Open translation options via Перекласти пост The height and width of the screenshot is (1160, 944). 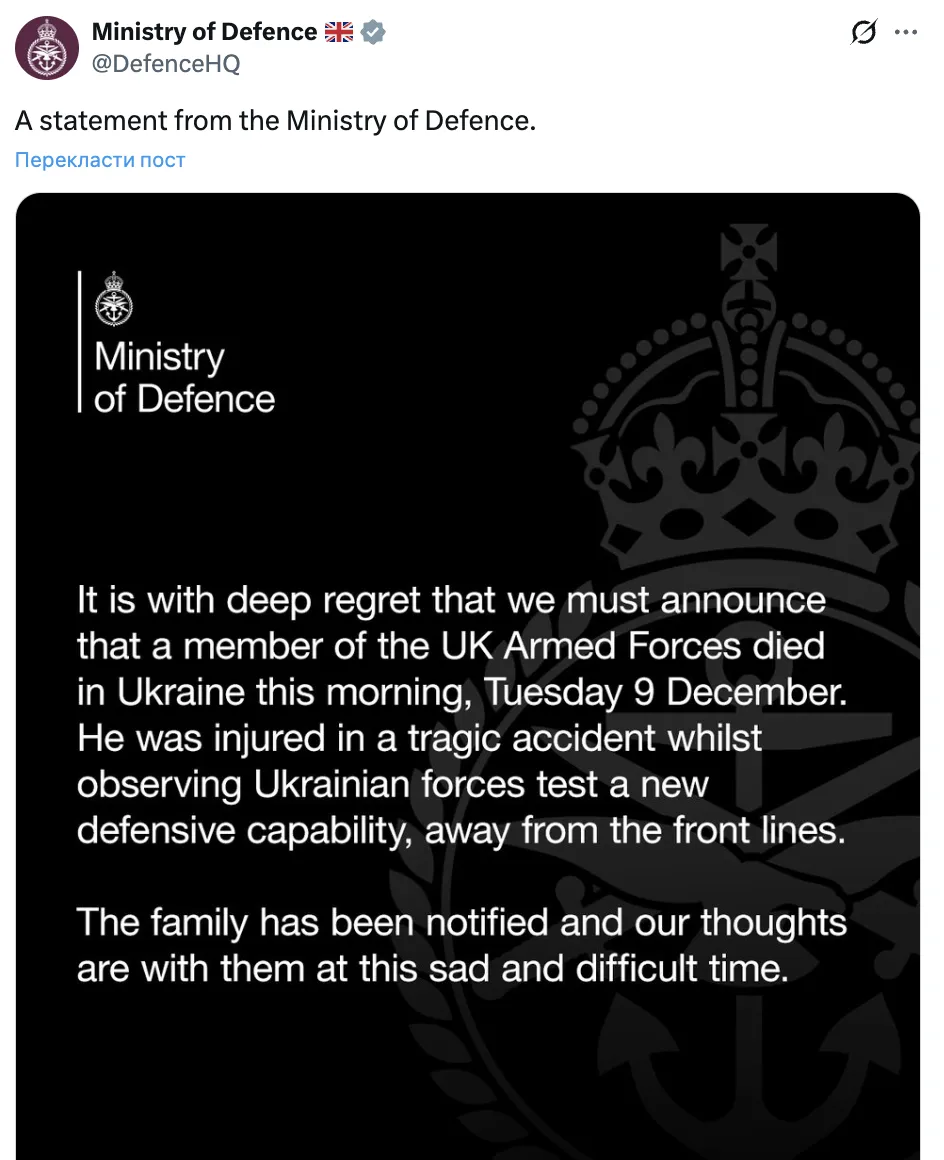[x=99, y=159]
